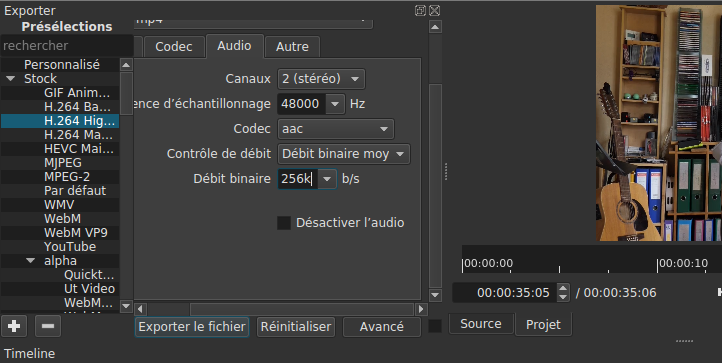
Task: Click the settings area scroll-right arrow
Action: pos(421,309)
